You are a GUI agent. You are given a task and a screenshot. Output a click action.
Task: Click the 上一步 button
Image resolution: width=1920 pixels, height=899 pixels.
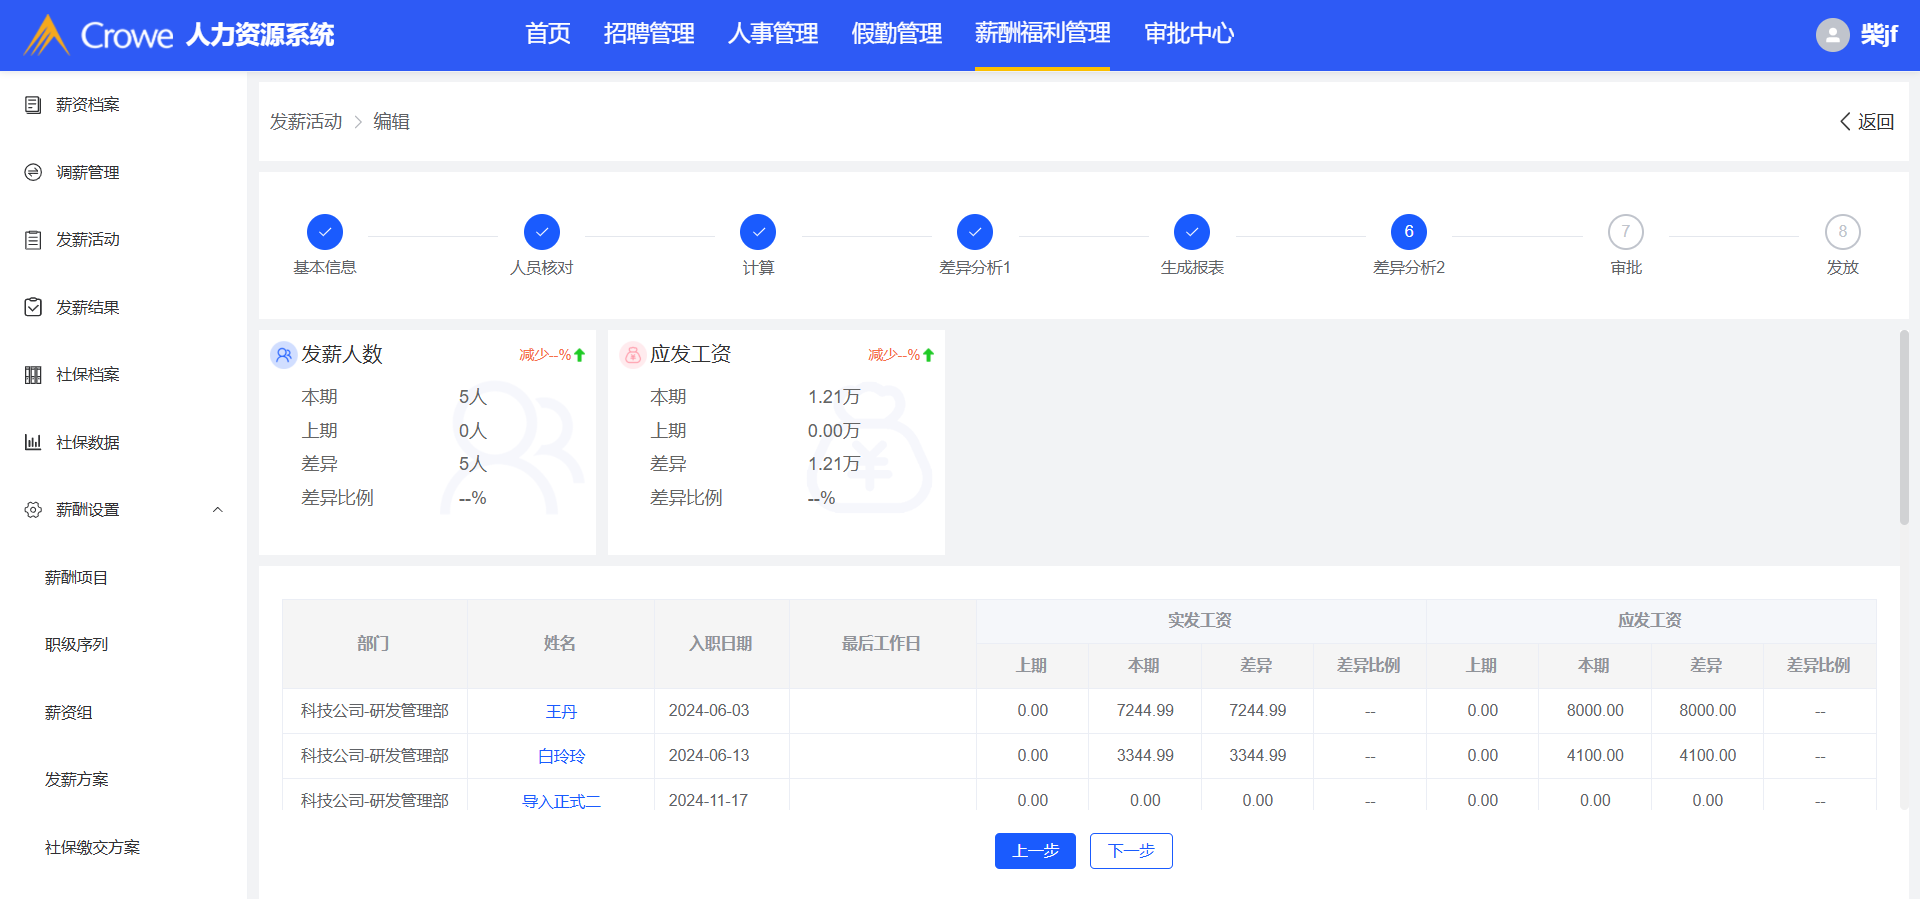(x=1035, y=851)
